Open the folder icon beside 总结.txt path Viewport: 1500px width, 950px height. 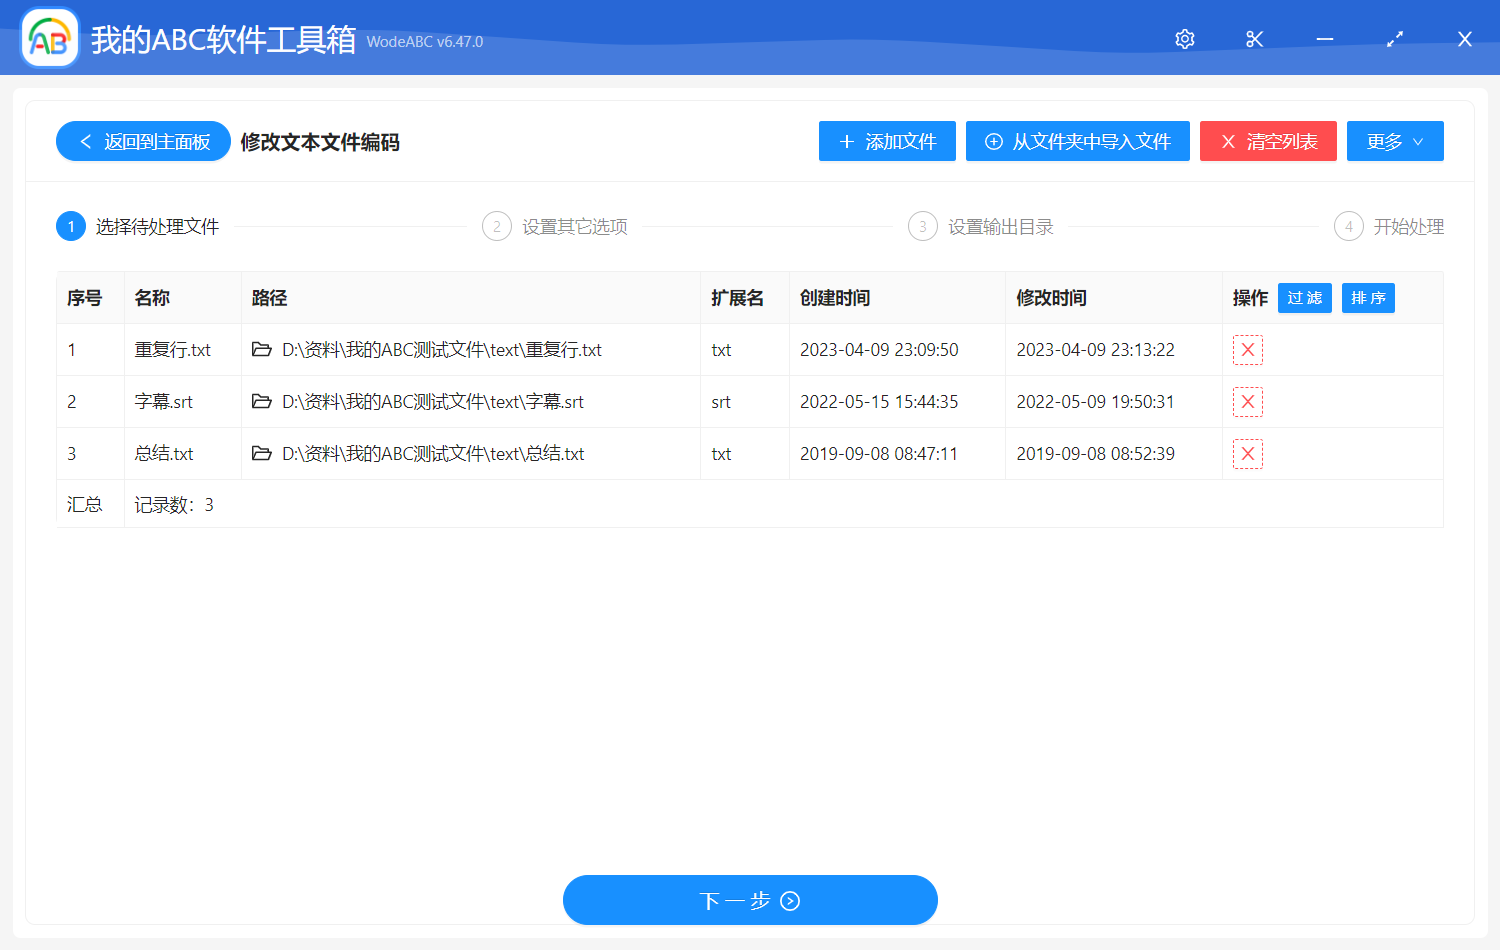pyautogui.click(x=260, y=453)
